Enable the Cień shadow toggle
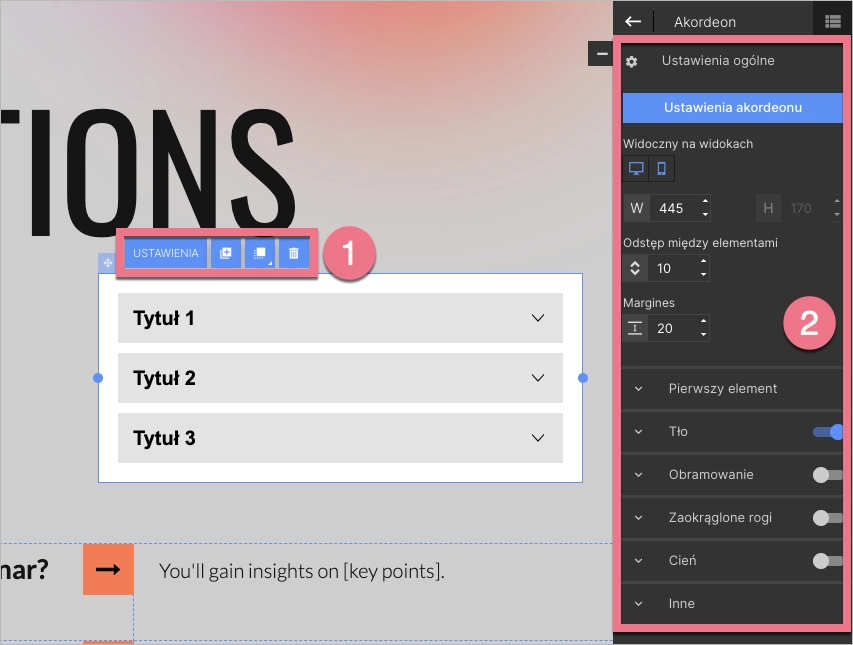The height and width of the screenshot is (645, 853). (828, 561)
